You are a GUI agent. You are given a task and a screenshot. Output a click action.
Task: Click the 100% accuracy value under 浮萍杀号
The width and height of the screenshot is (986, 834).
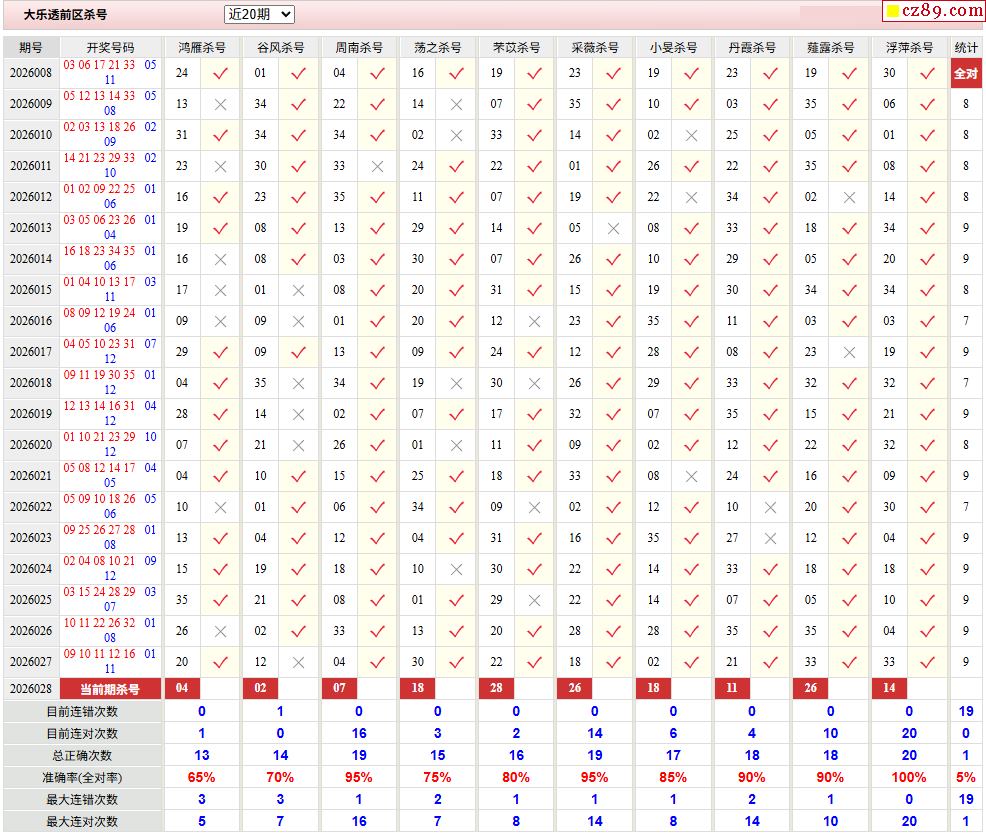point(908,777)
